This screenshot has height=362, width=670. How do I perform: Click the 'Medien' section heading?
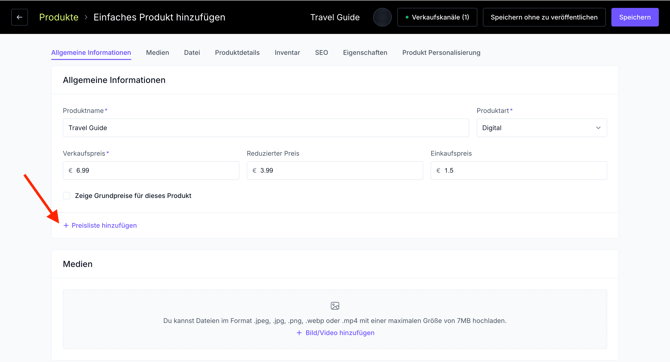click(77, 264)
